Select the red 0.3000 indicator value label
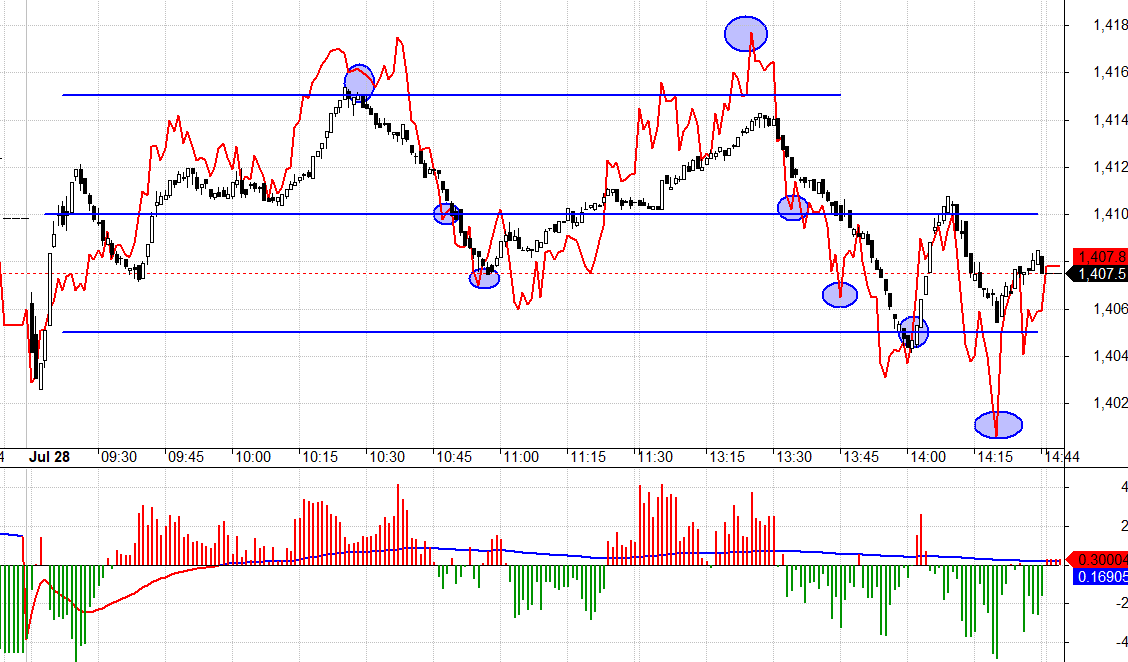 click(1099, 559)
